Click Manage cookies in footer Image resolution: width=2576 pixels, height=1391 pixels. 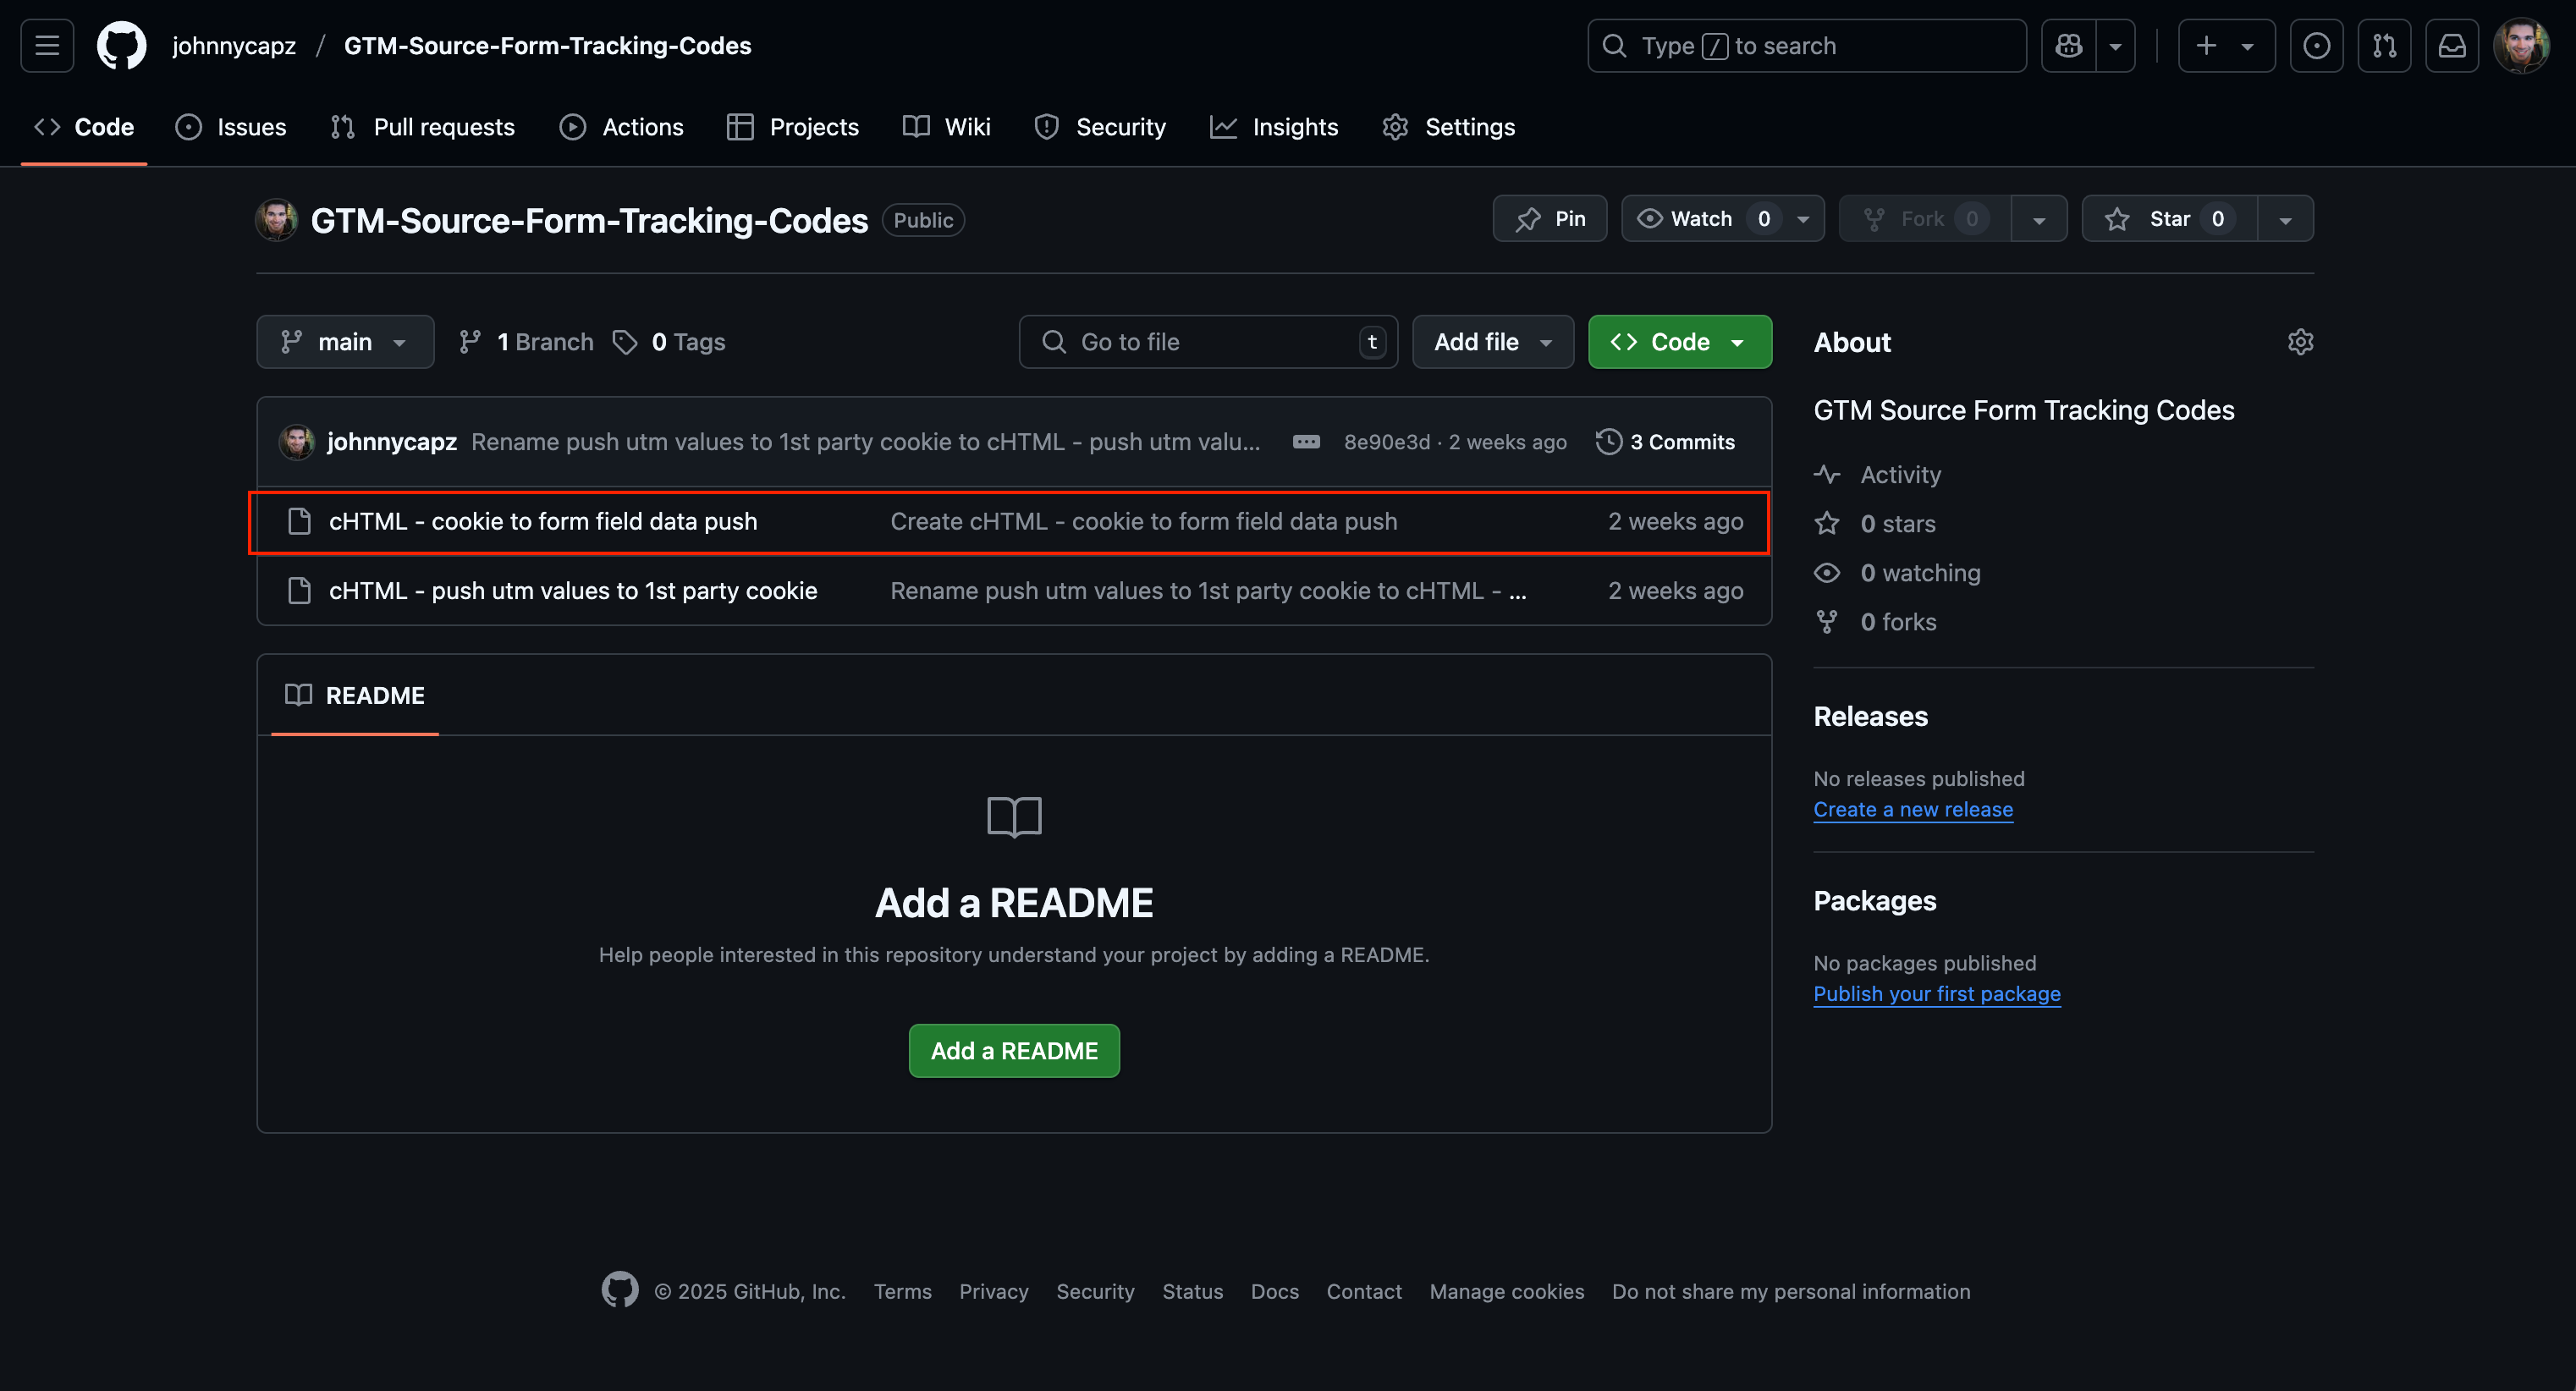coord(1506,1291)
